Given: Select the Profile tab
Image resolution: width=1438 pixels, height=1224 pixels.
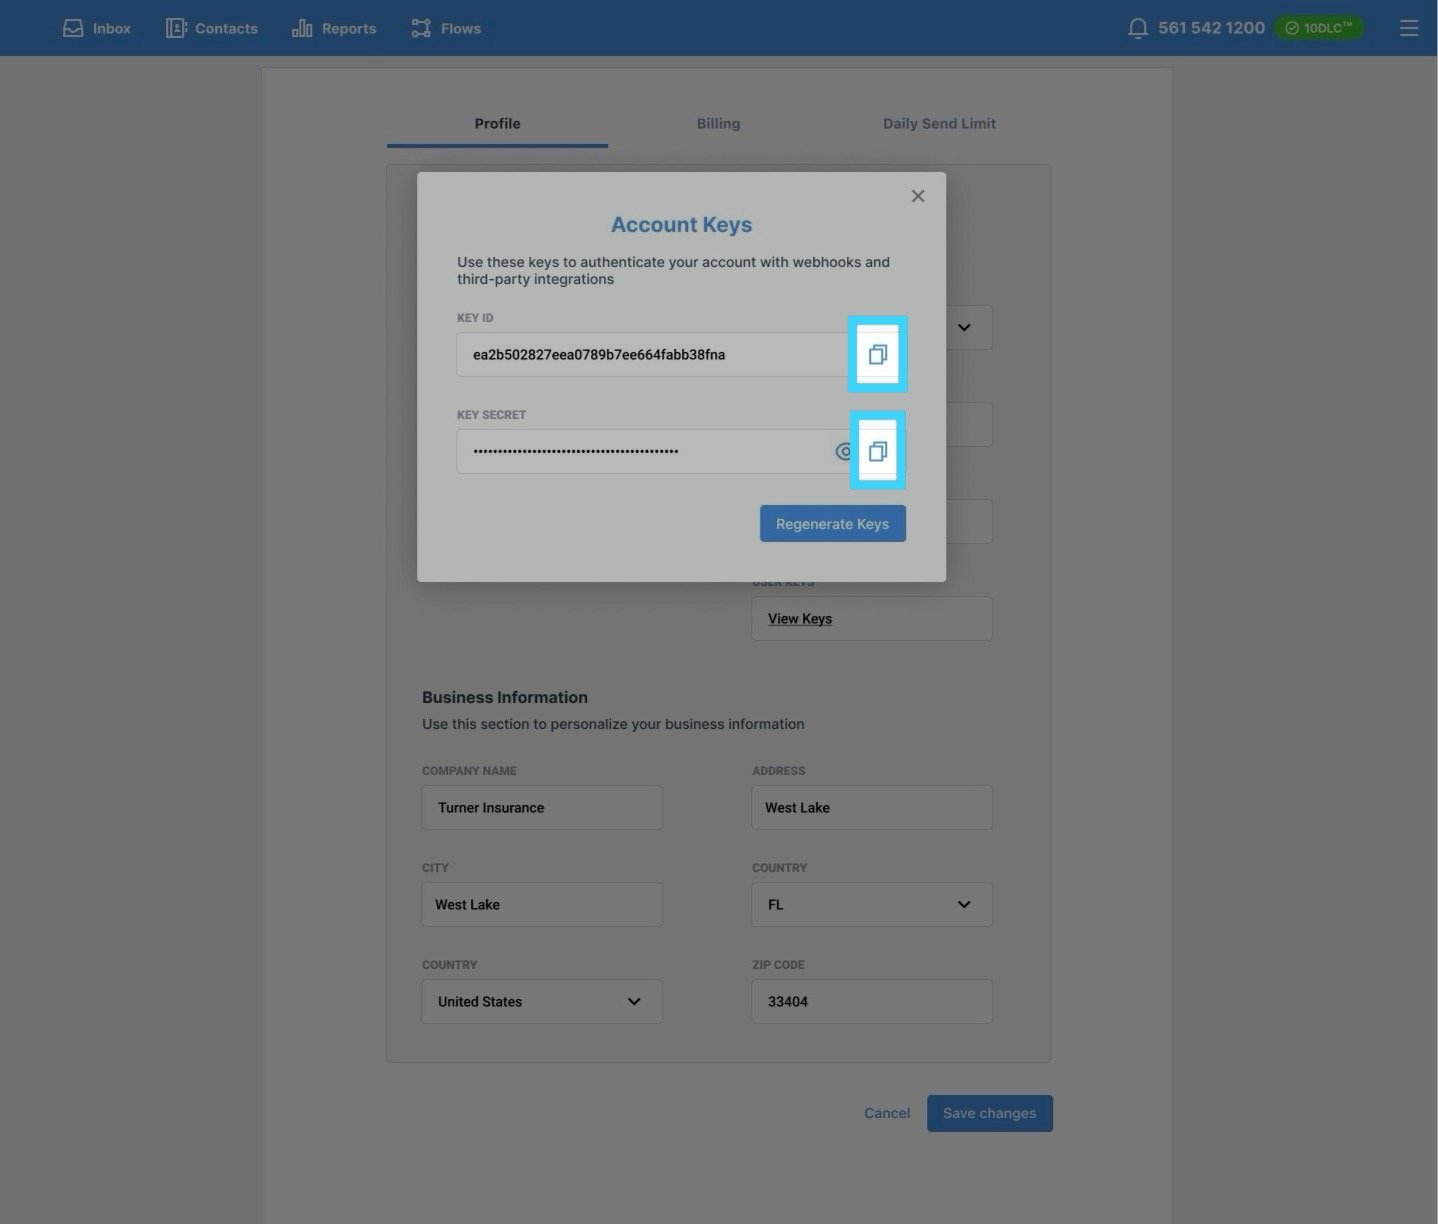Looking at the screenshot, I should pyautogui.click(x=497, y=124).
